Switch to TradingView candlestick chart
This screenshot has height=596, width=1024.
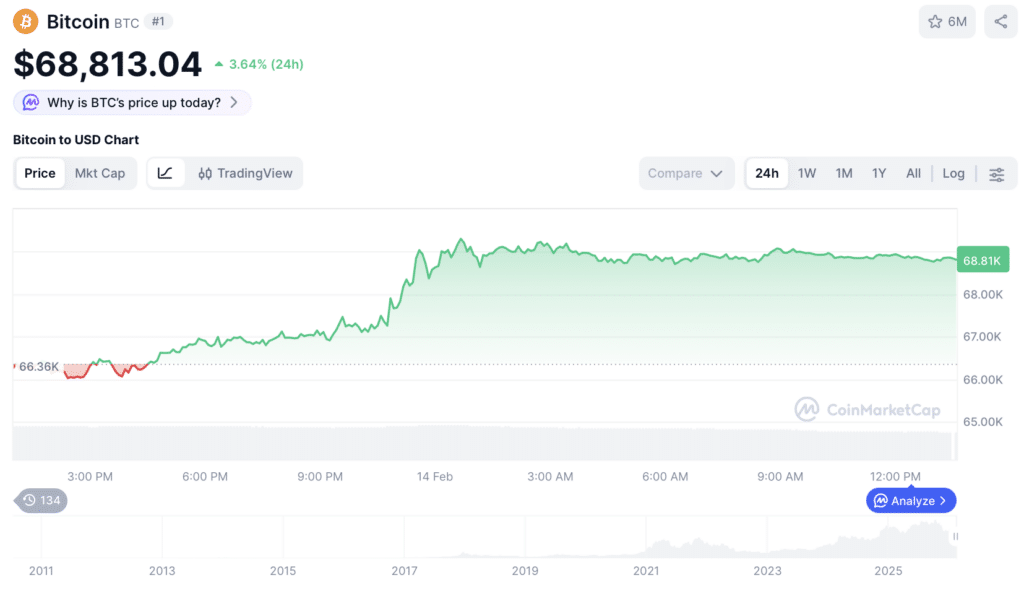(x=246, y=173)
